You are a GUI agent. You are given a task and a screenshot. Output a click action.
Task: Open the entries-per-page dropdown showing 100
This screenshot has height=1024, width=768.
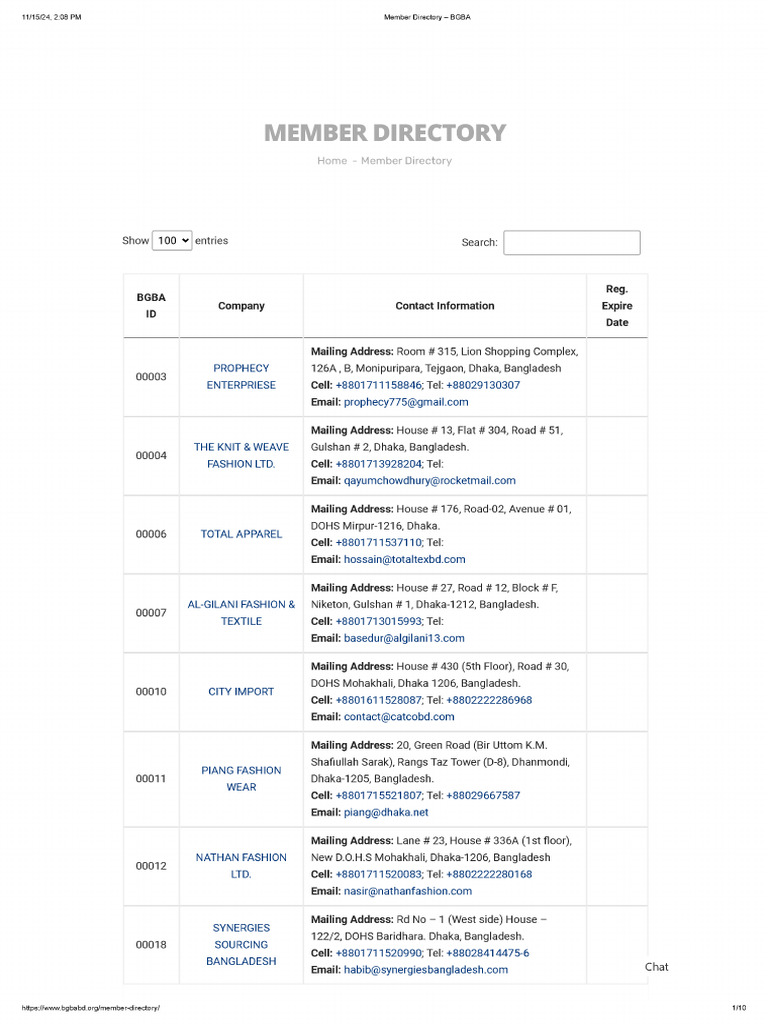pos(172,240)
